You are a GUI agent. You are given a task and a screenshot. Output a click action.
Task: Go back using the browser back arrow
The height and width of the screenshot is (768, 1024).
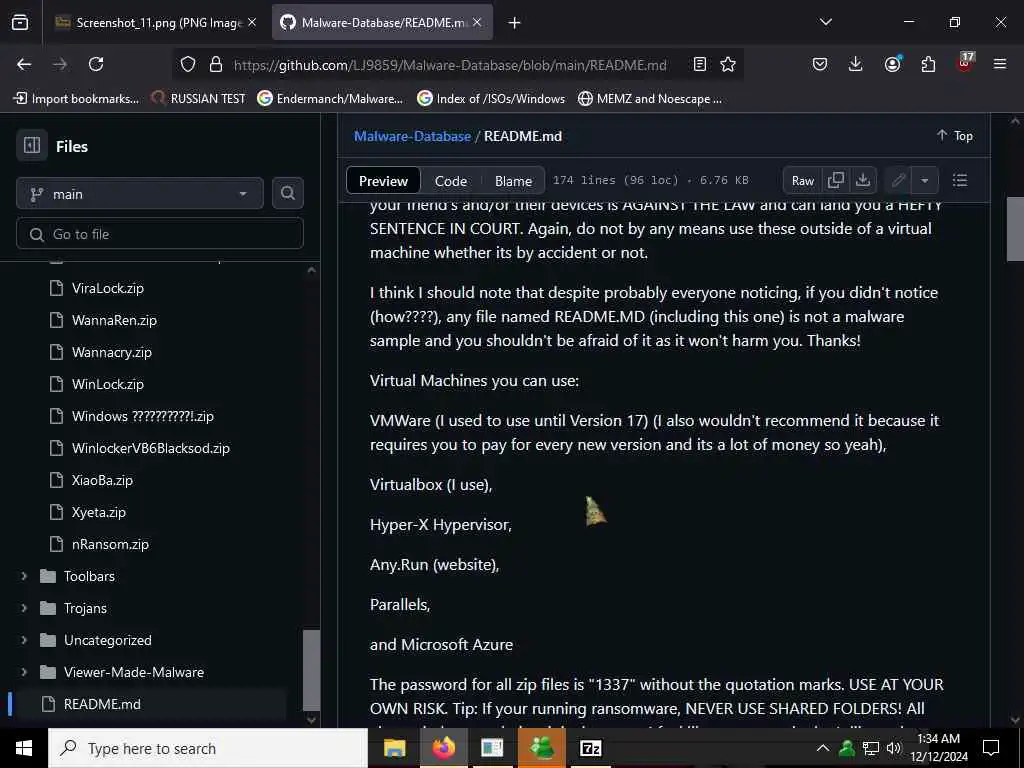tap(24, 64)
